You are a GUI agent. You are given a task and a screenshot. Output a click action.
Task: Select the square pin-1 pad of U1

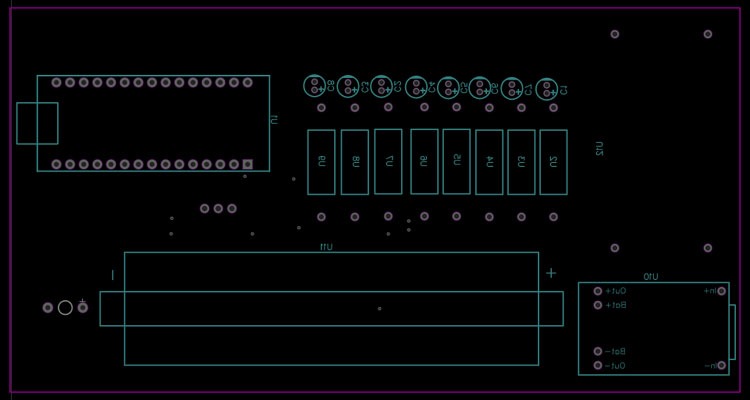[x=247, y=164]
